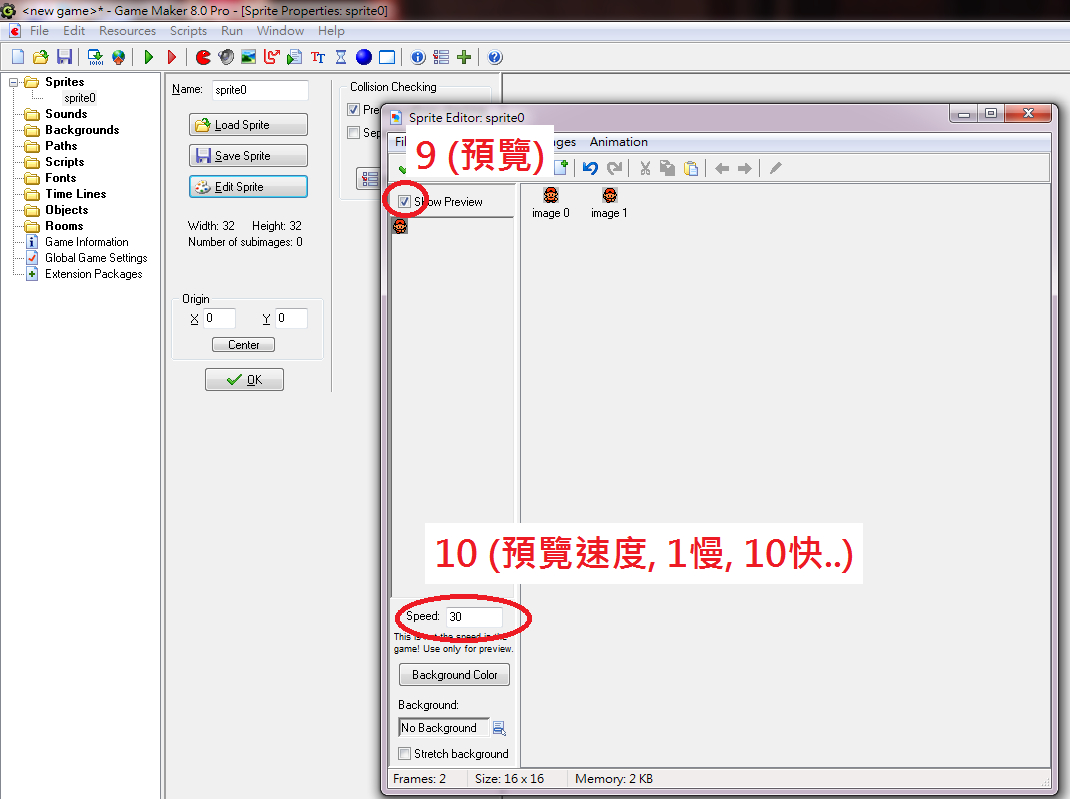Select image 1 thumbnail
Viewport: 1070px width, 799px height.
609,203
